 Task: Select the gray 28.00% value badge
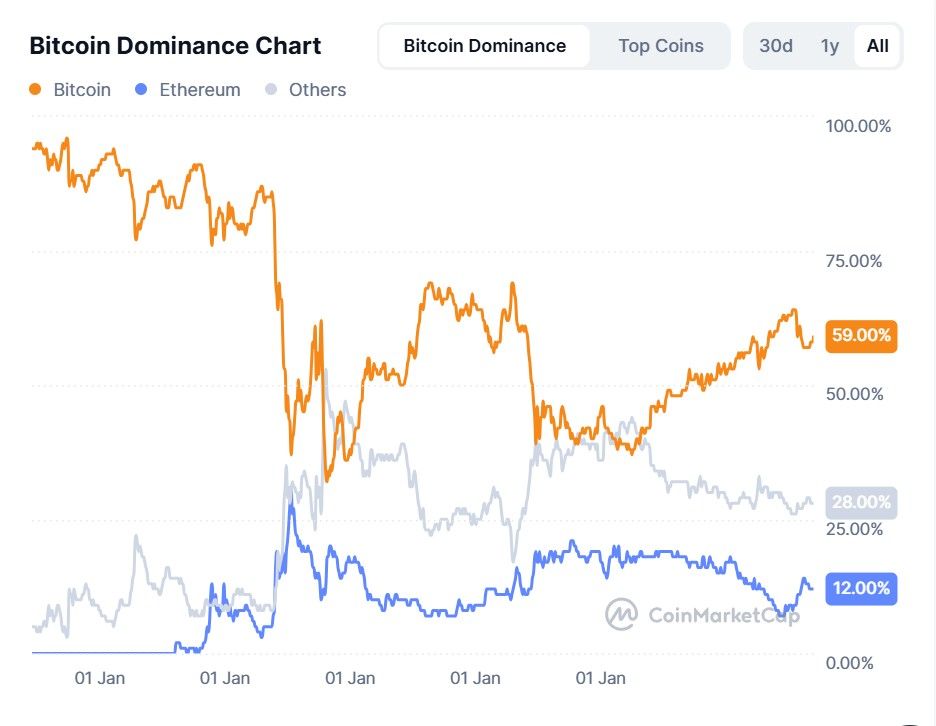[860, 500]
